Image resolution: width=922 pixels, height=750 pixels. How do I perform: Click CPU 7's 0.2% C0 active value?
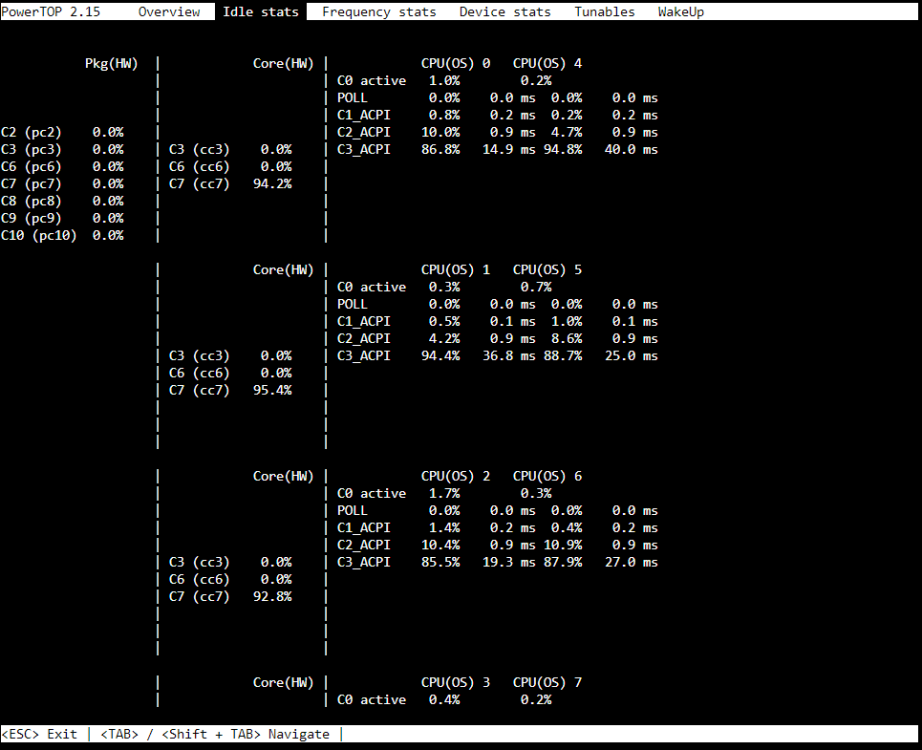coord(536,700)
